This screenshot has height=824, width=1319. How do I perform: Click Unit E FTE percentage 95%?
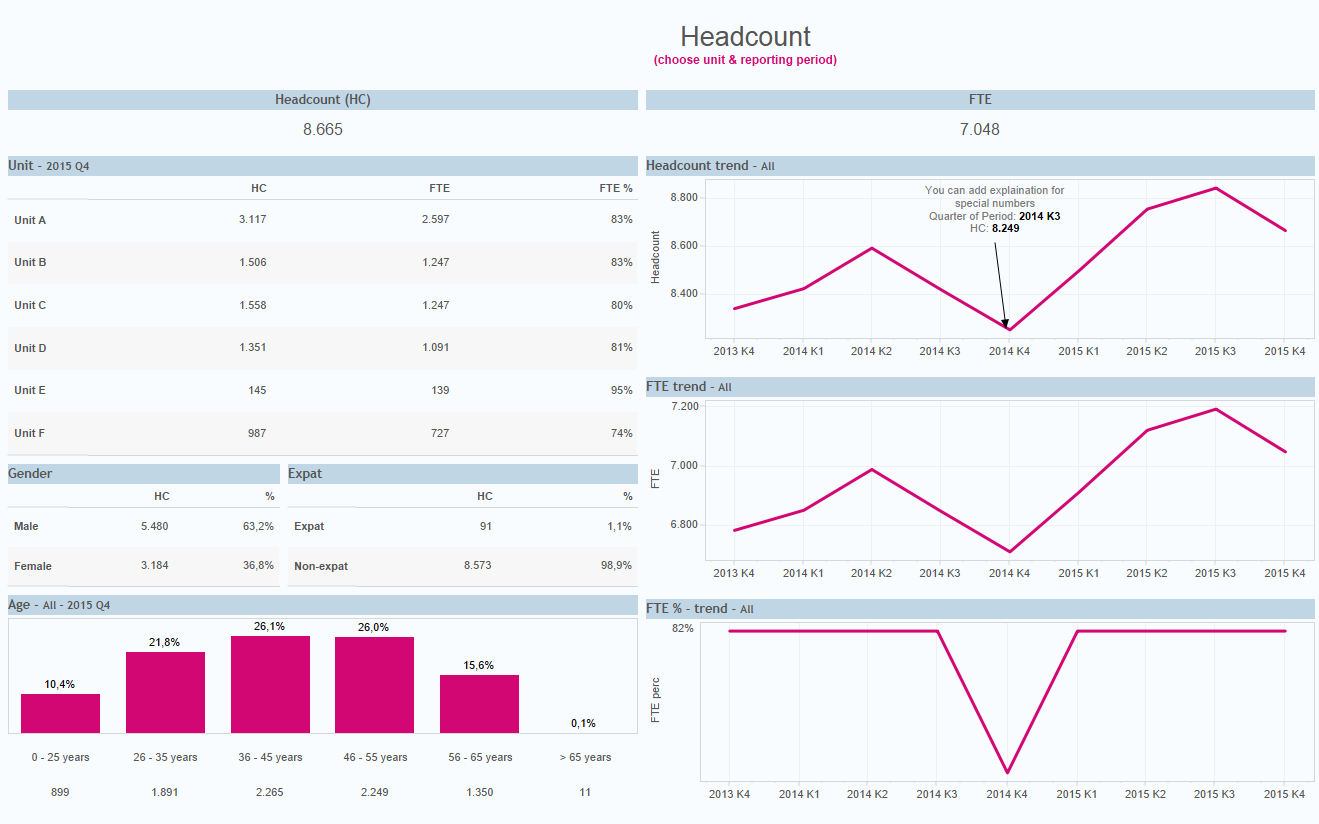622,390
